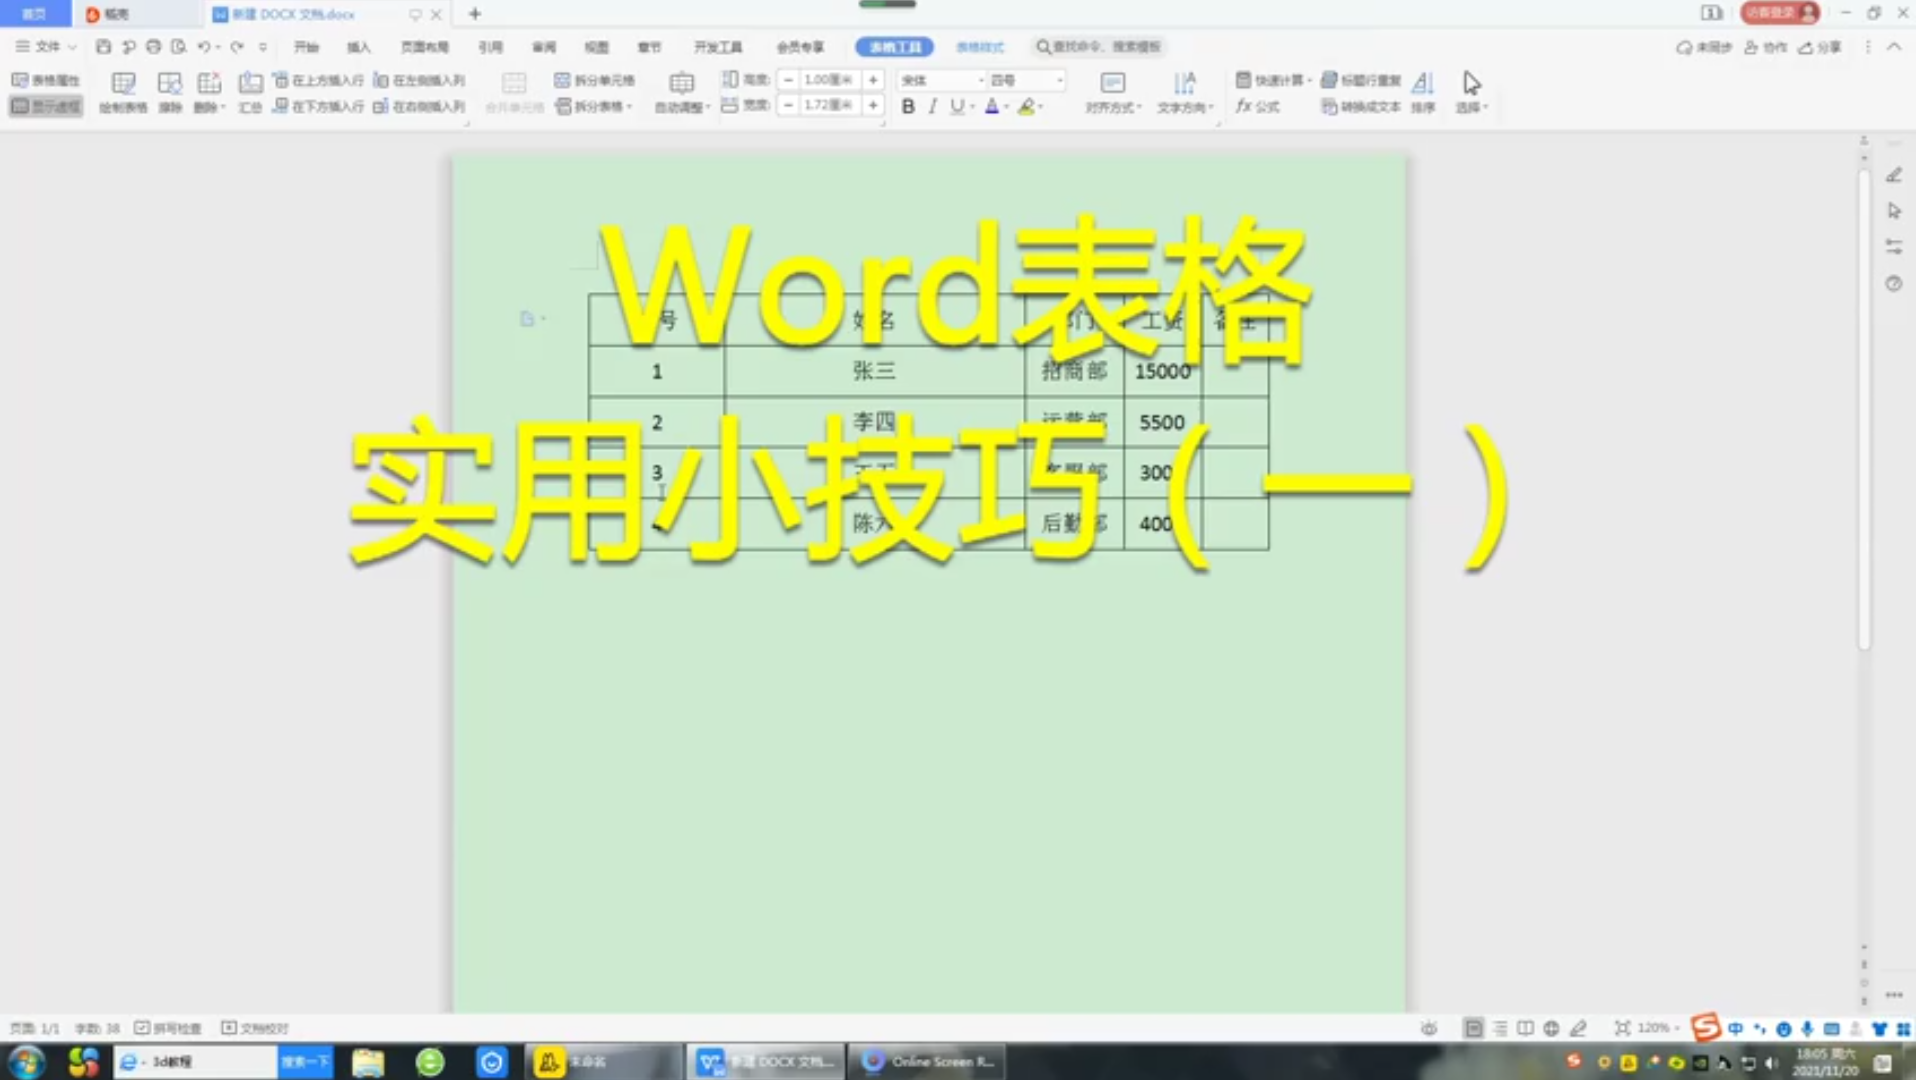Open the 插入 (Insert) ribbon tab
The image size is (1916, 1080).
[358, 46]
